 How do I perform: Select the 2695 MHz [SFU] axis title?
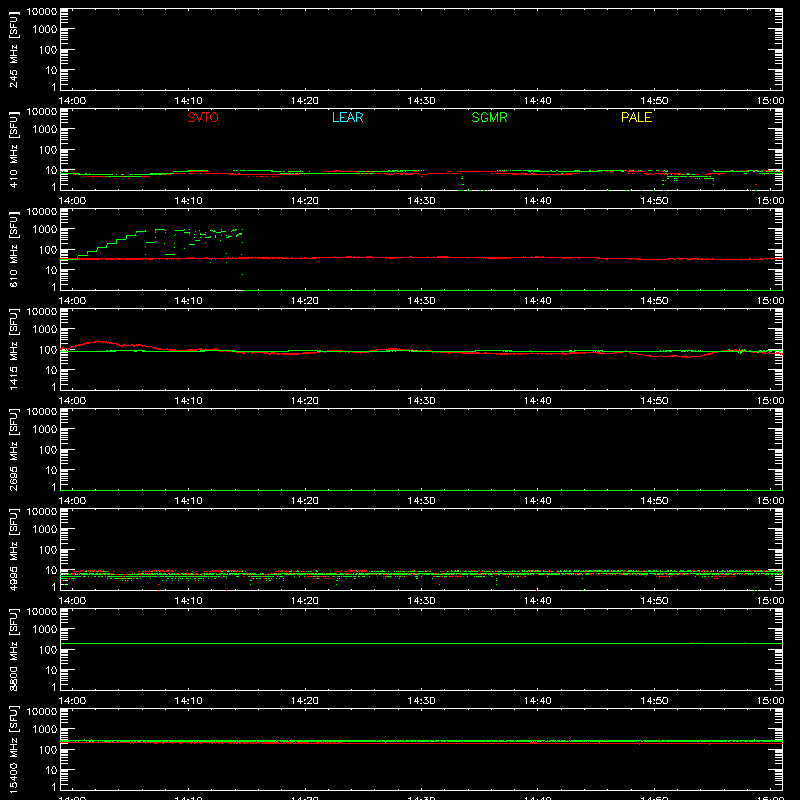pyautogui.click(x=13, y=449)
